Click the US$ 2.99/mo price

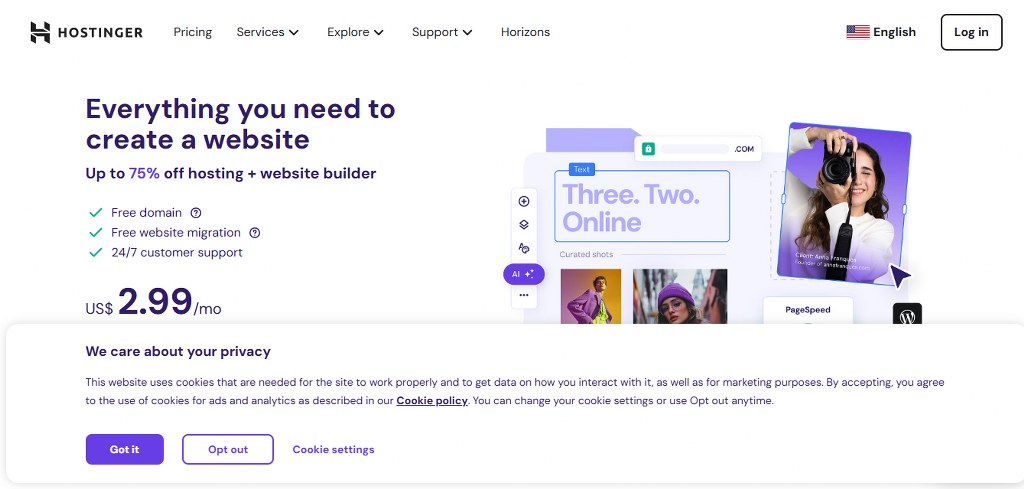(x=153, y=302)
